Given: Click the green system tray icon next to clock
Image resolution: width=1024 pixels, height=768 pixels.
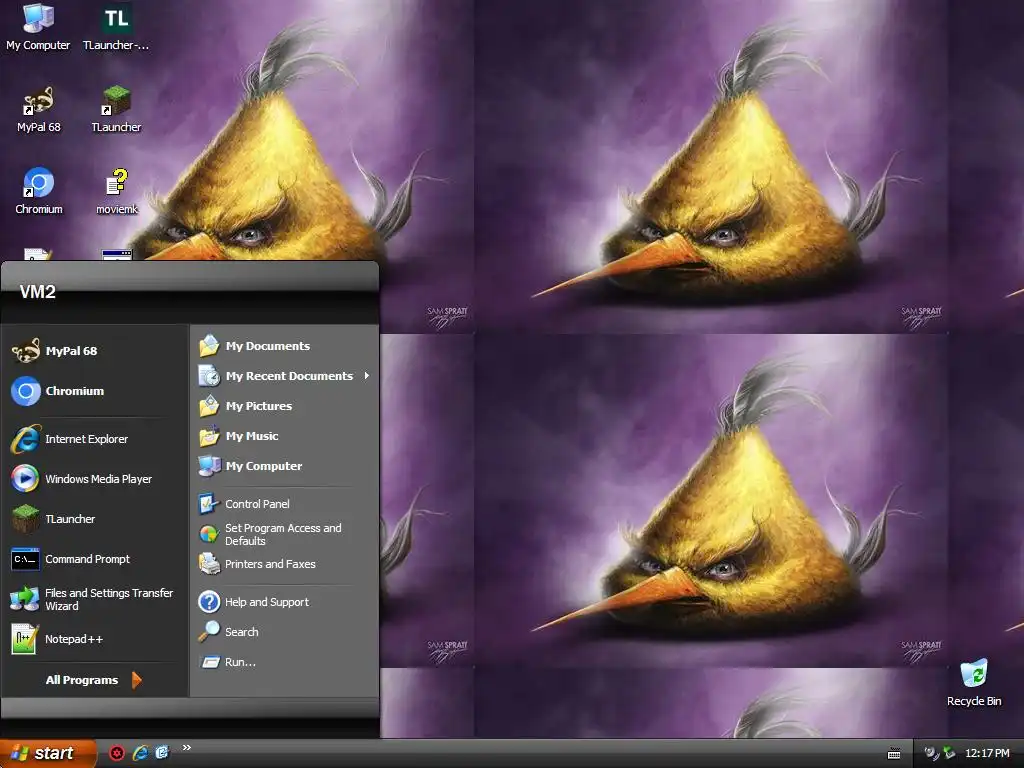Looking at the screenshot, I should (x=949, y=753).
